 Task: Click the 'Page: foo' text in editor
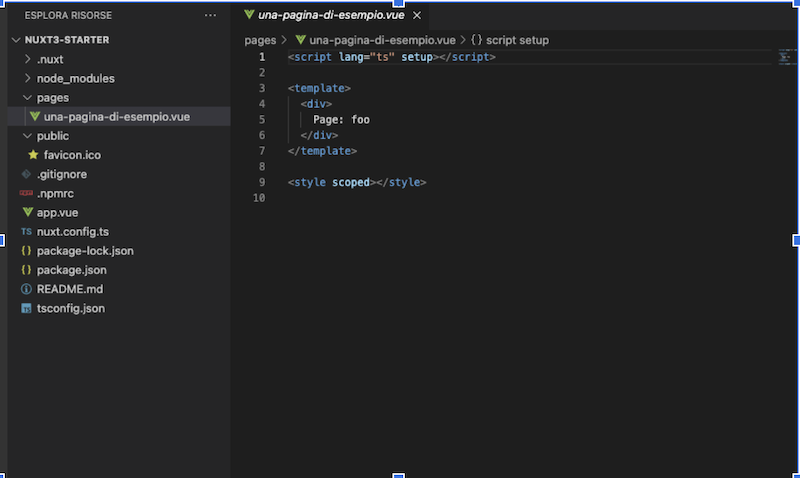[x=341, y=120]
